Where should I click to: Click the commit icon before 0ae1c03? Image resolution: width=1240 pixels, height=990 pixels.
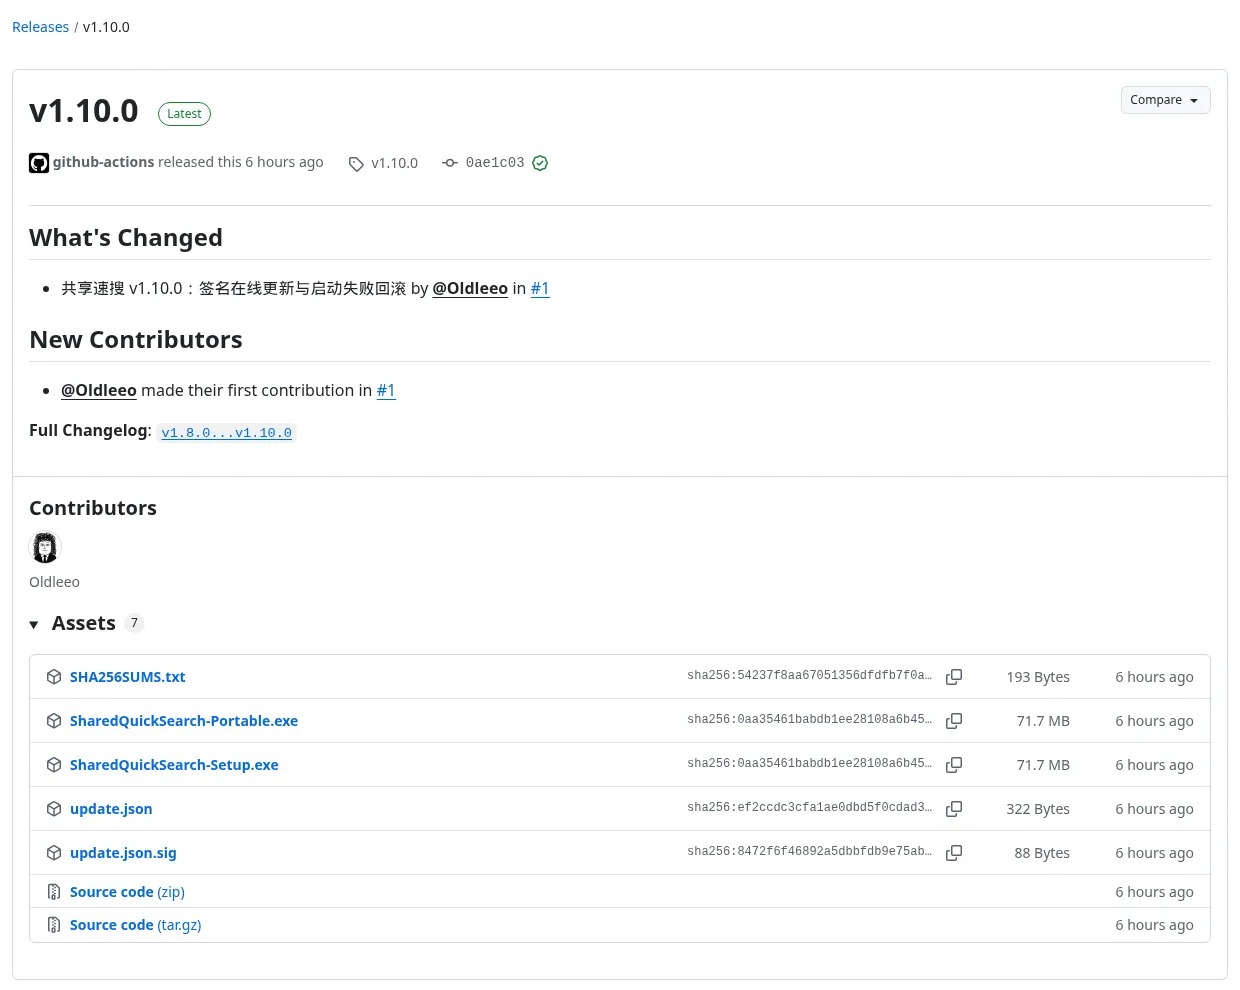point(450,163)
